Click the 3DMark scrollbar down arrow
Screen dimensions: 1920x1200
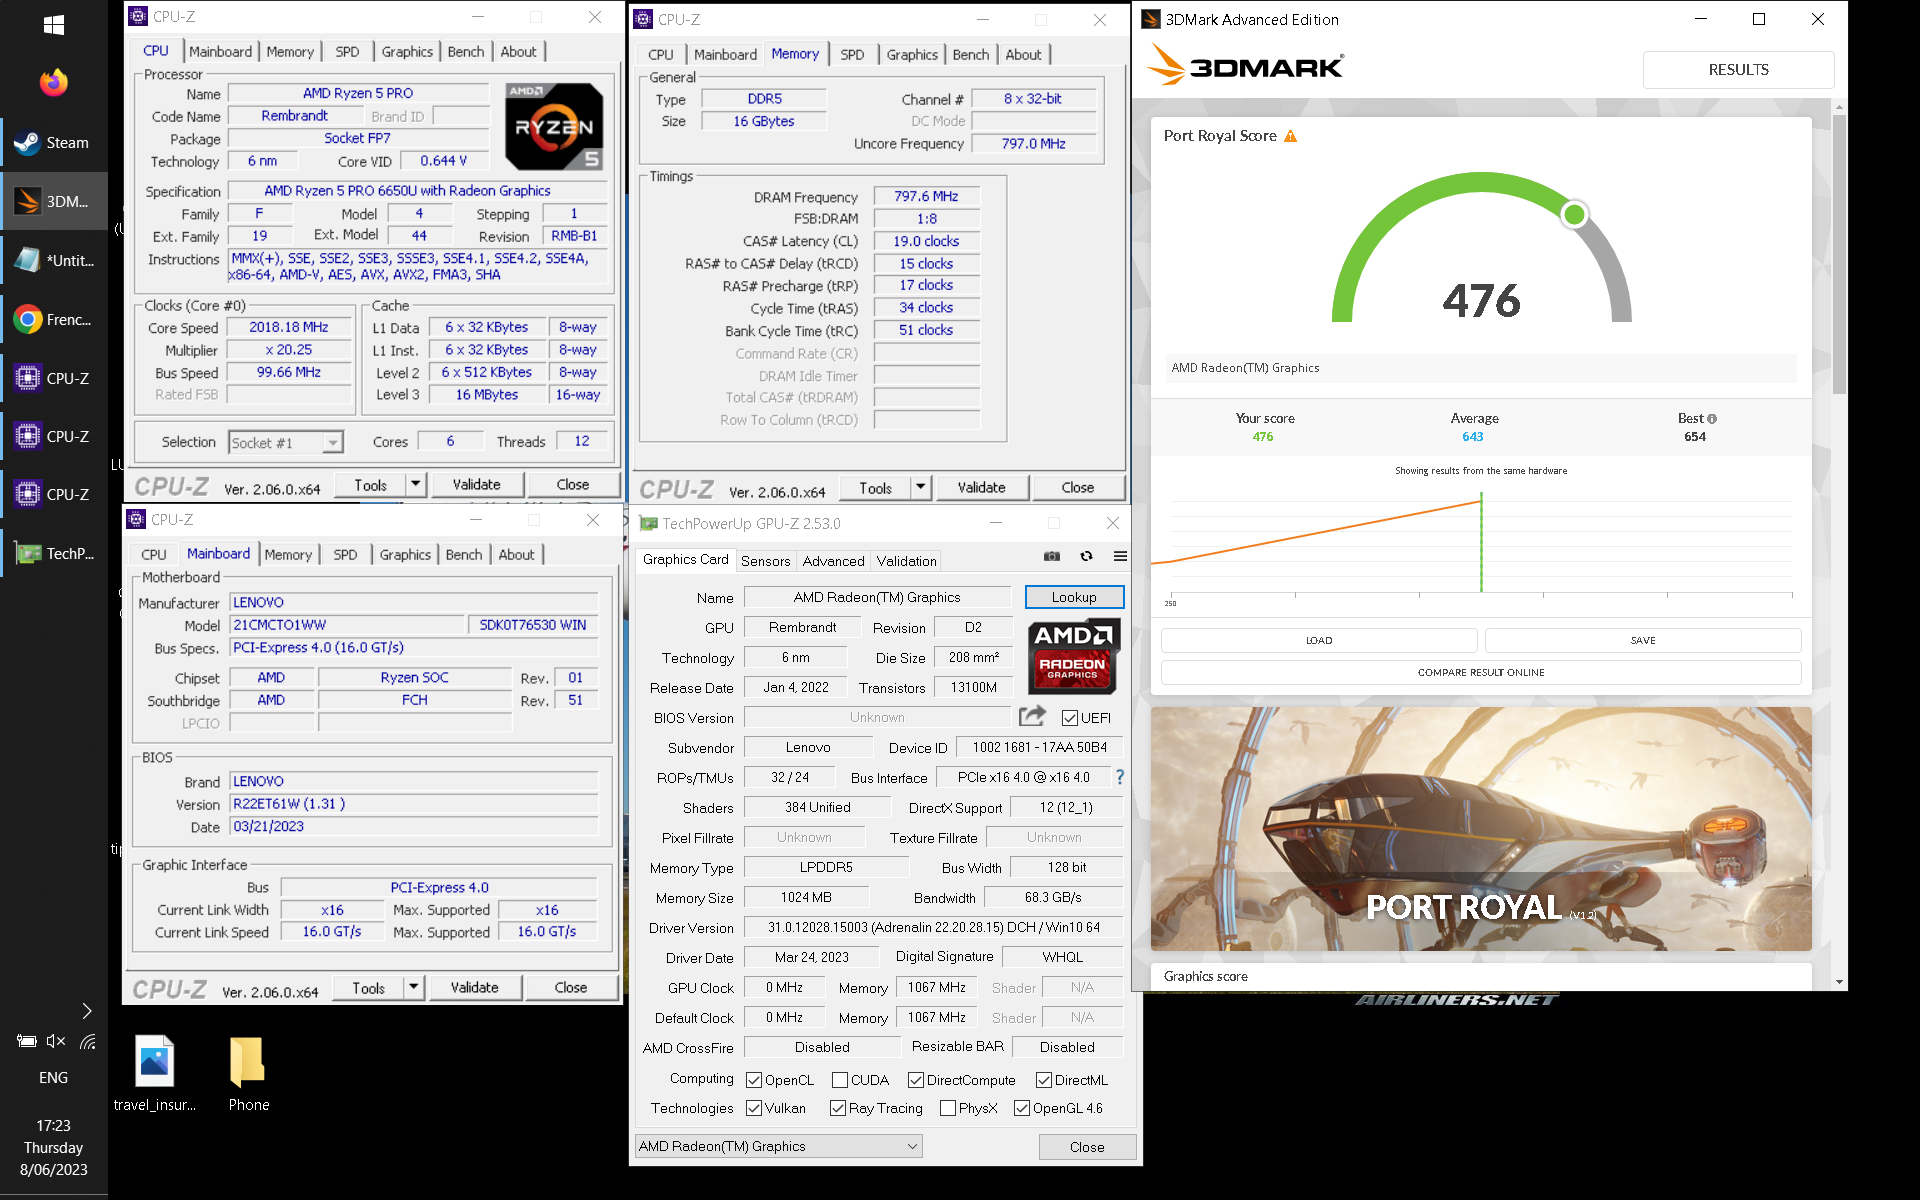click(1839, 982)
